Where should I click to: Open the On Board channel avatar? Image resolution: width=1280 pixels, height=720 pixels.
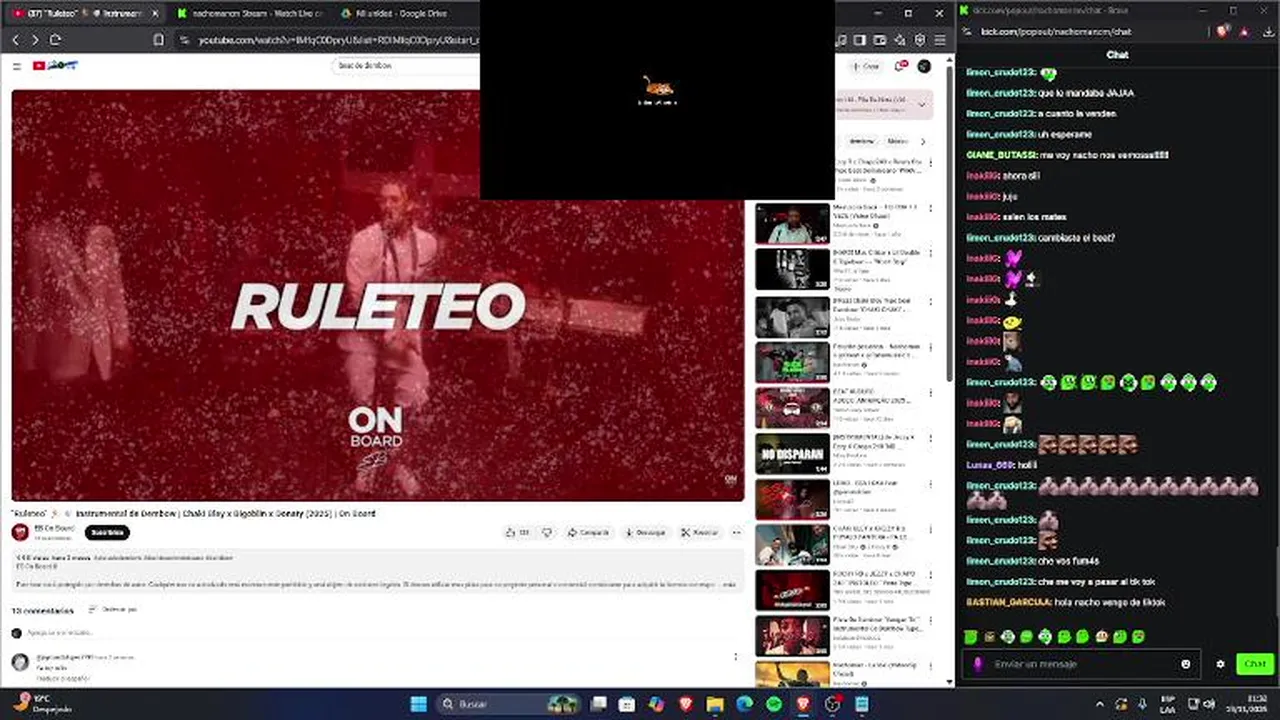(x=21, y=533)
